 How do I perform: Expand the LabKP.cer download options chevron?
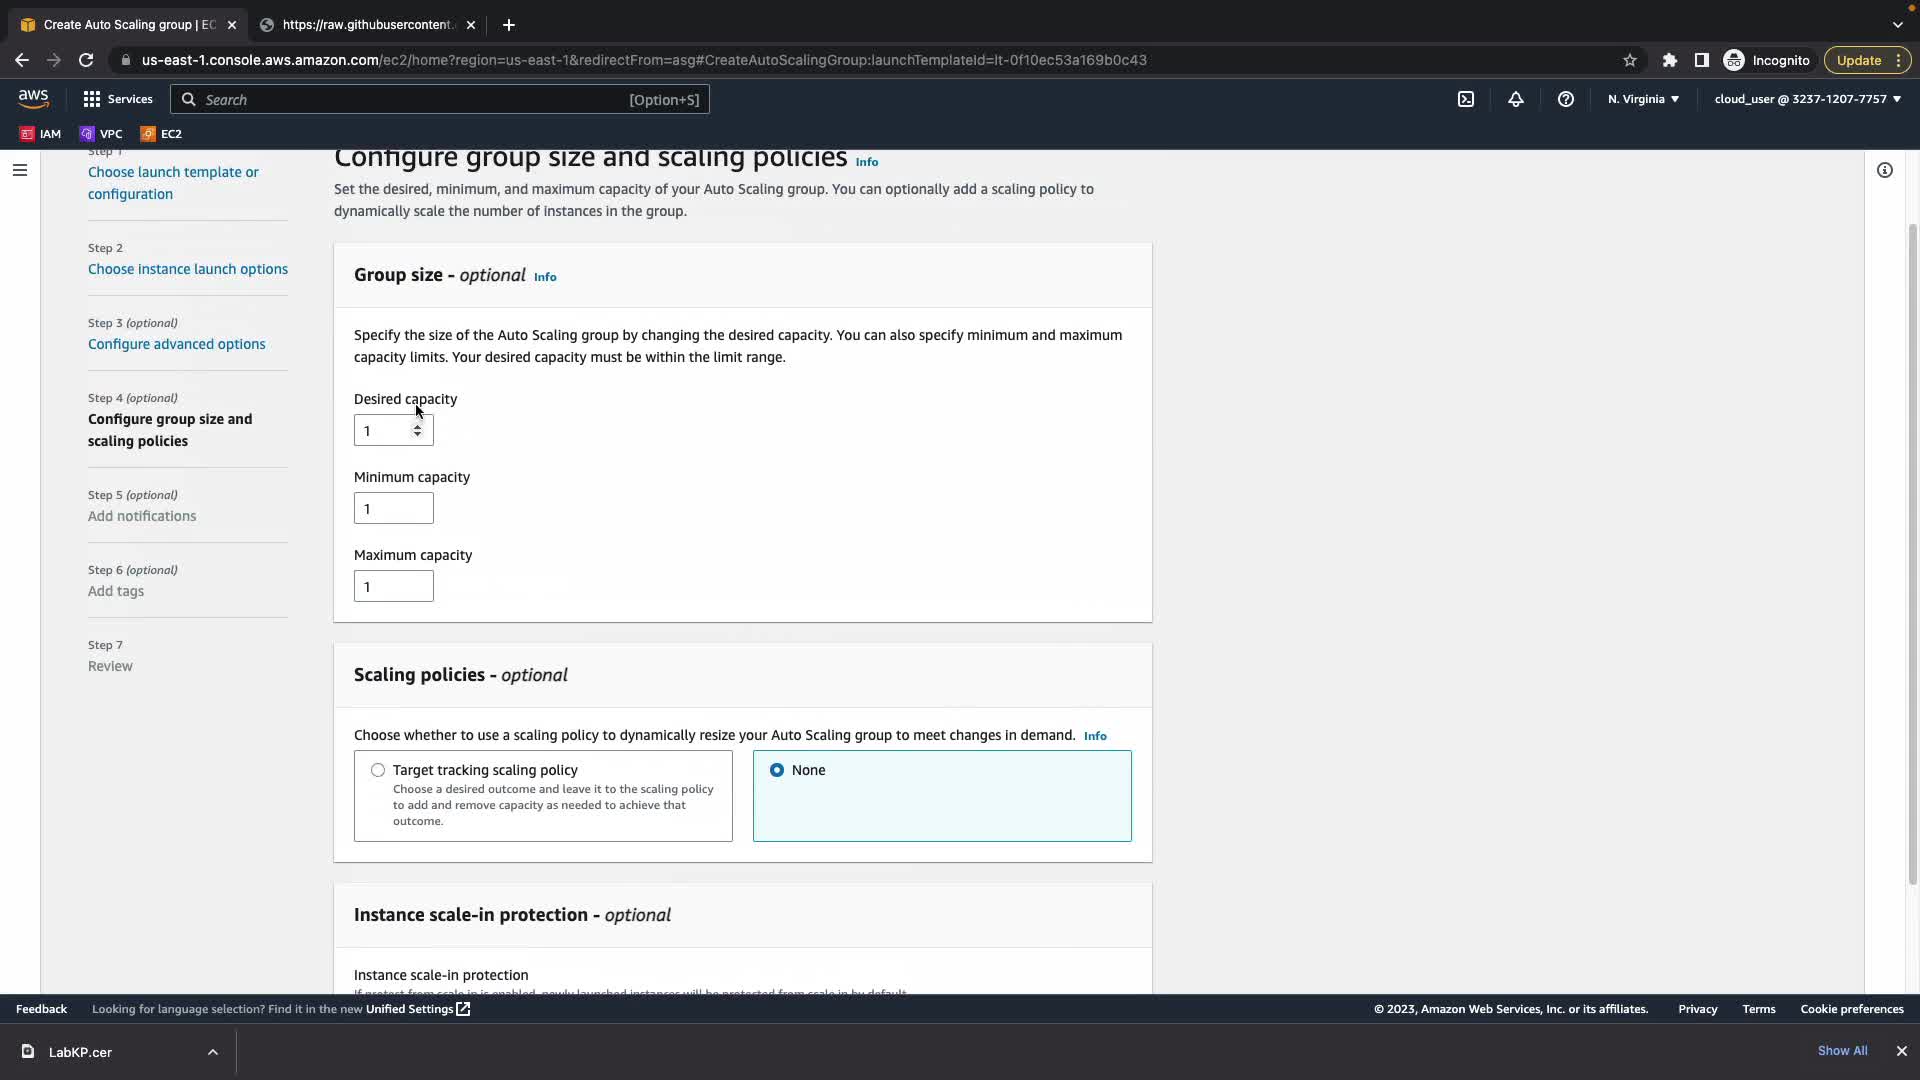(213, 1052)
